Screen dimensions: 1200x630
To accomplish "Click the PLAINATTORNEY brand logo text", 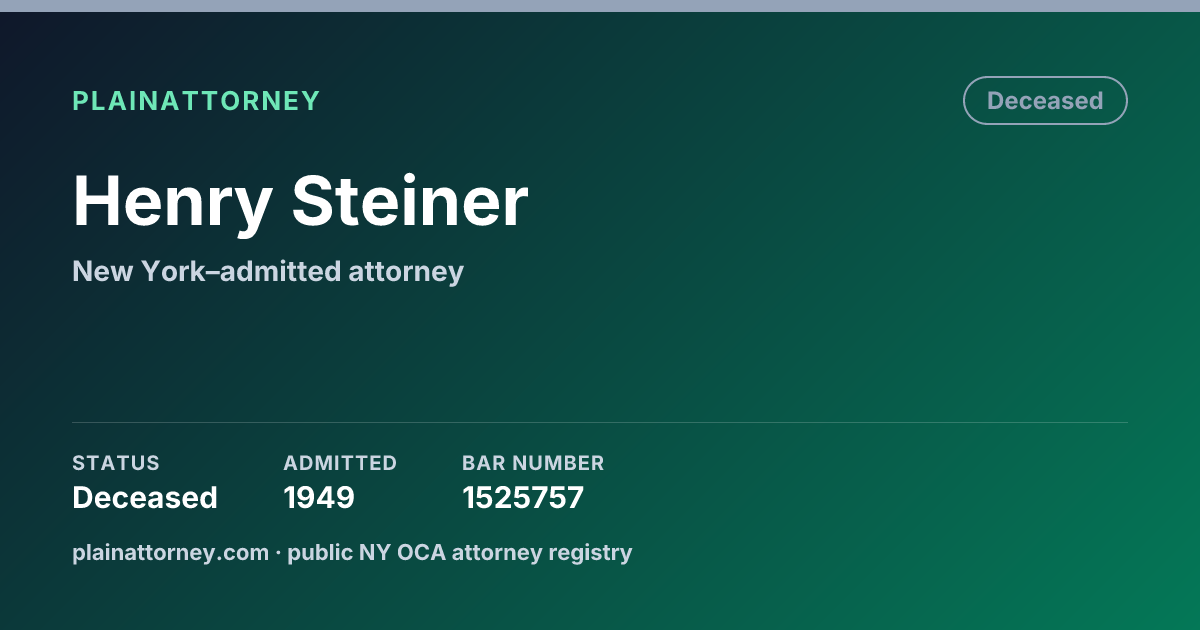I will pyautogui.click(x=196, y=101).
